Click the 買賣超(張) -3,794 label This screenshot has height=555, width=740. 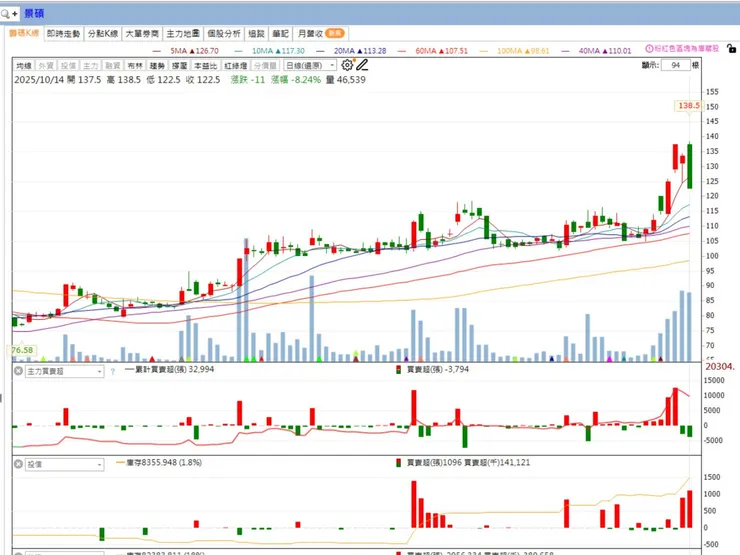(437, 370)
